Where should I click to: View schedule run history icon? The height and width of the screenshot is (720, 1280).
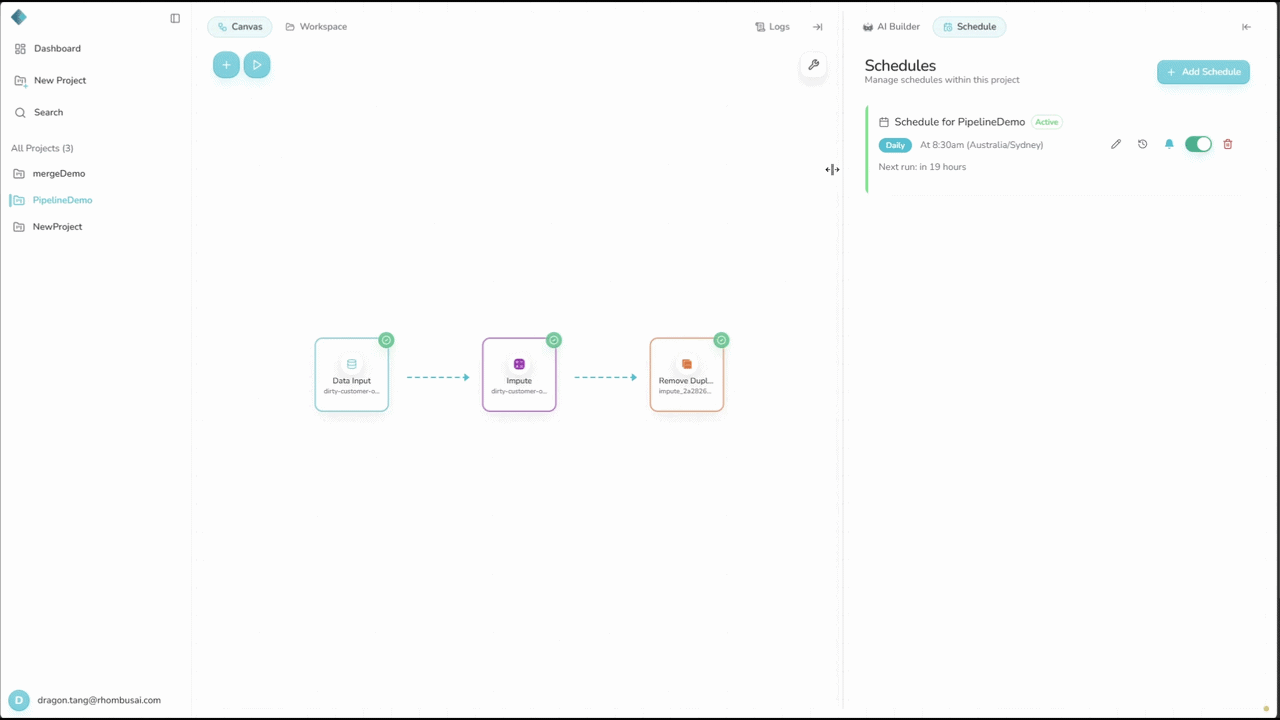click(1143, 144)
